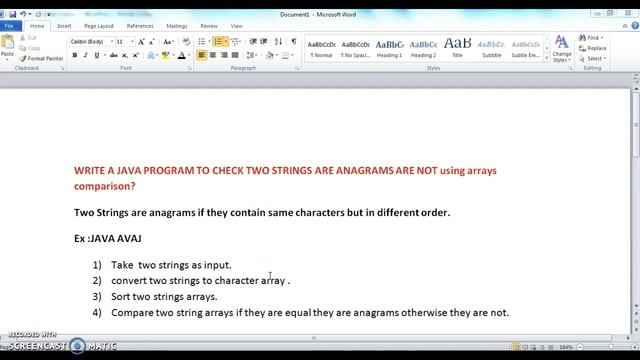Click the Font Color red A button
The width and height of the screenshot is (640, 360).
point(182,55)
